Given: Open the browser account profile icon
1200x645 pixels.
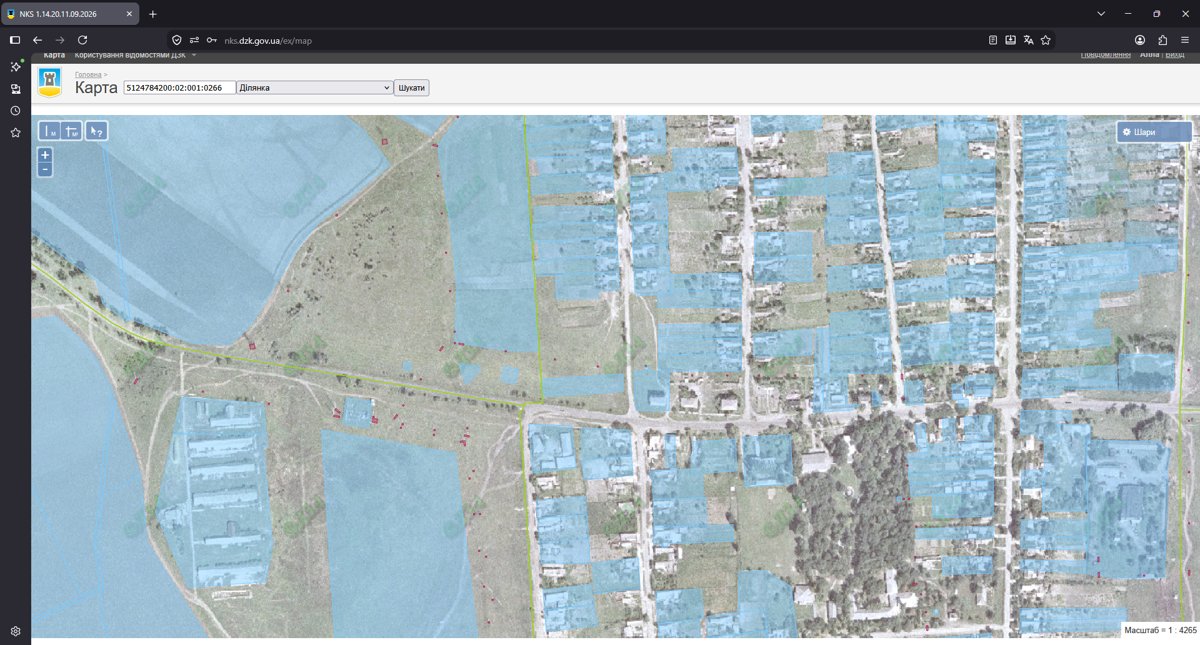Looking at the screenshot, I should (1140, 40).
